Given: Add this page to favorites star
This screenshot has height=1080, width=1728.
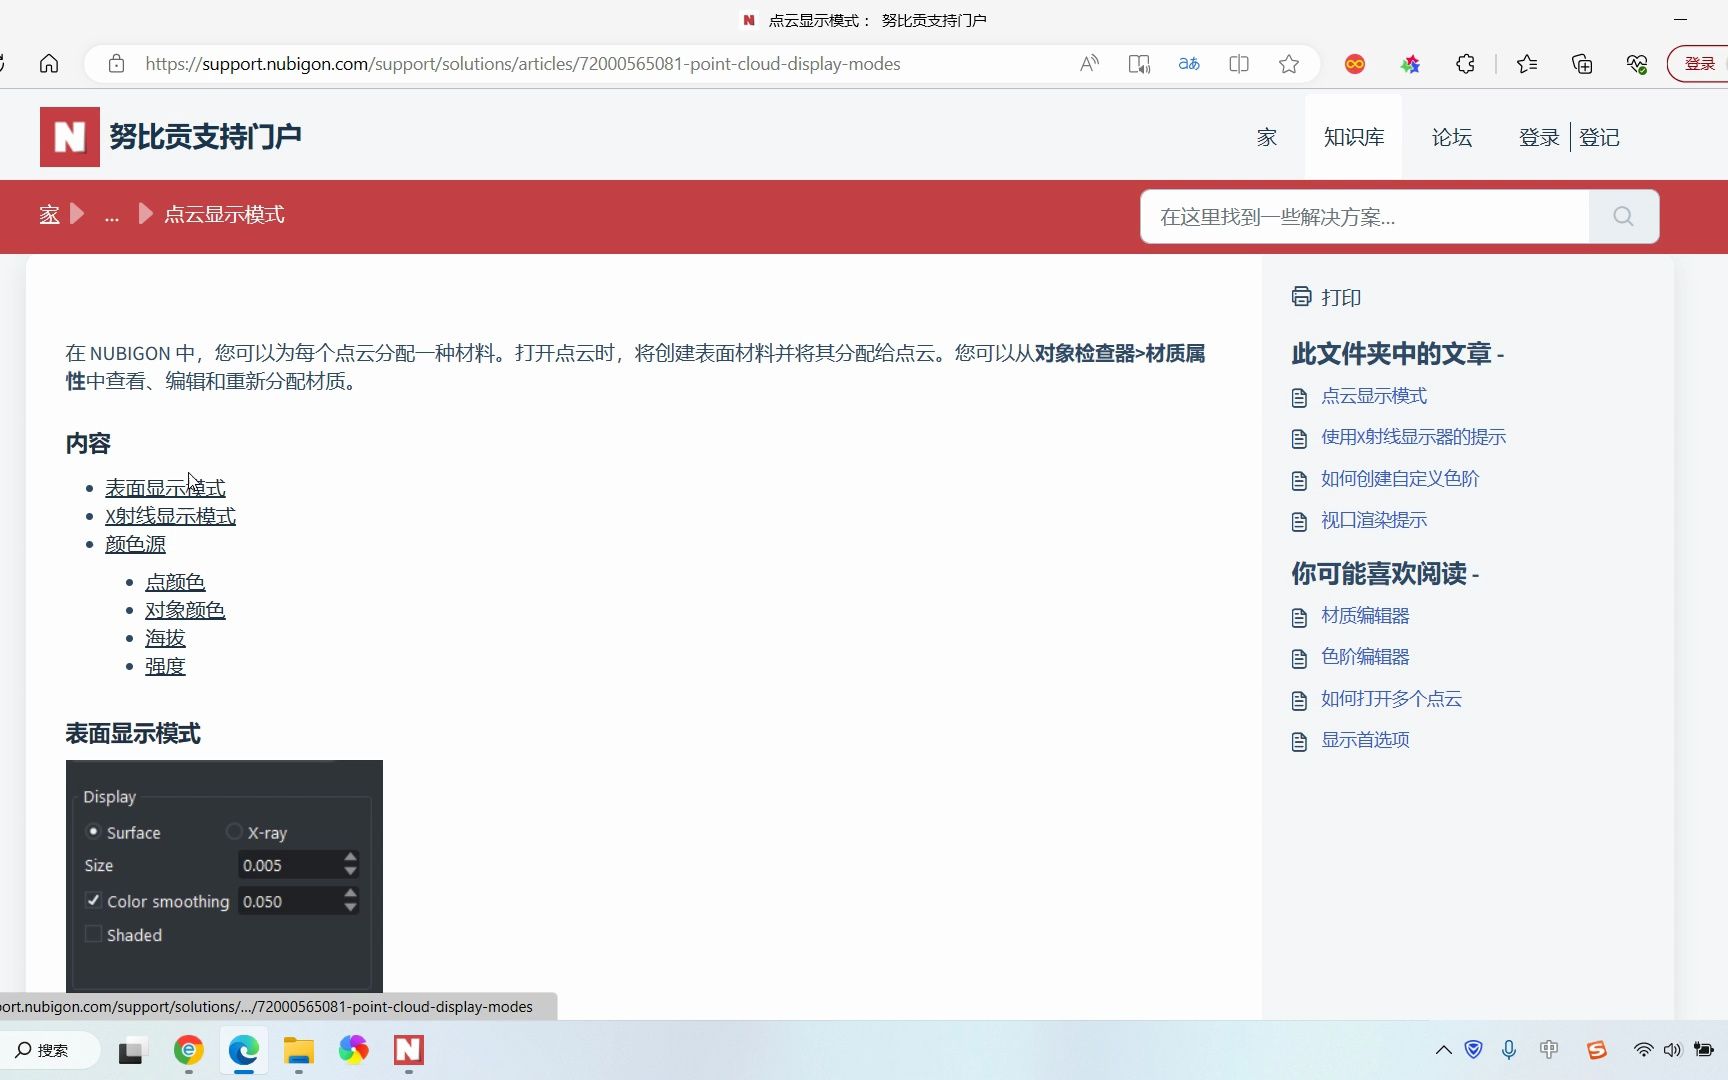Looking at the screenshot, I should 1289,64.
